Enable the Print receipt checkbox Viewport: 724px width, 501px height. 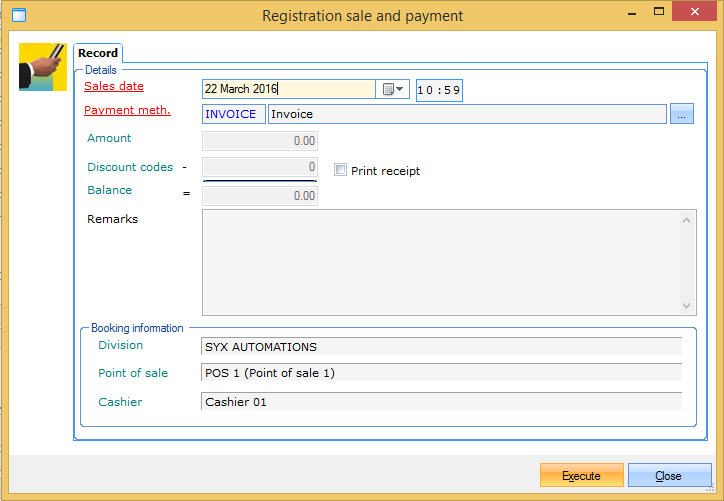(x=340, y=170)
